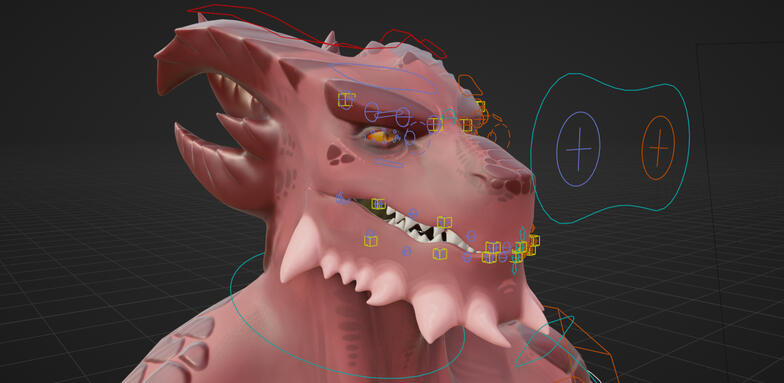Select the blue round control on the front upper lip
Image resolution: width=784 pixels, height=383 pixels.
(x=471, y=235)
